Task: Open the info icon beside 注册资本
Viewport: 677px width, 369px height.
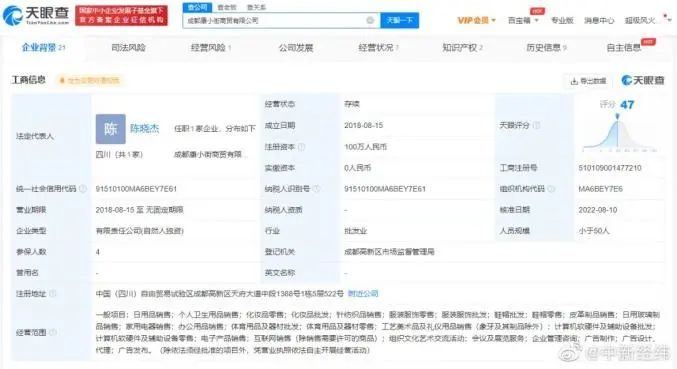Action: point(301,147)
